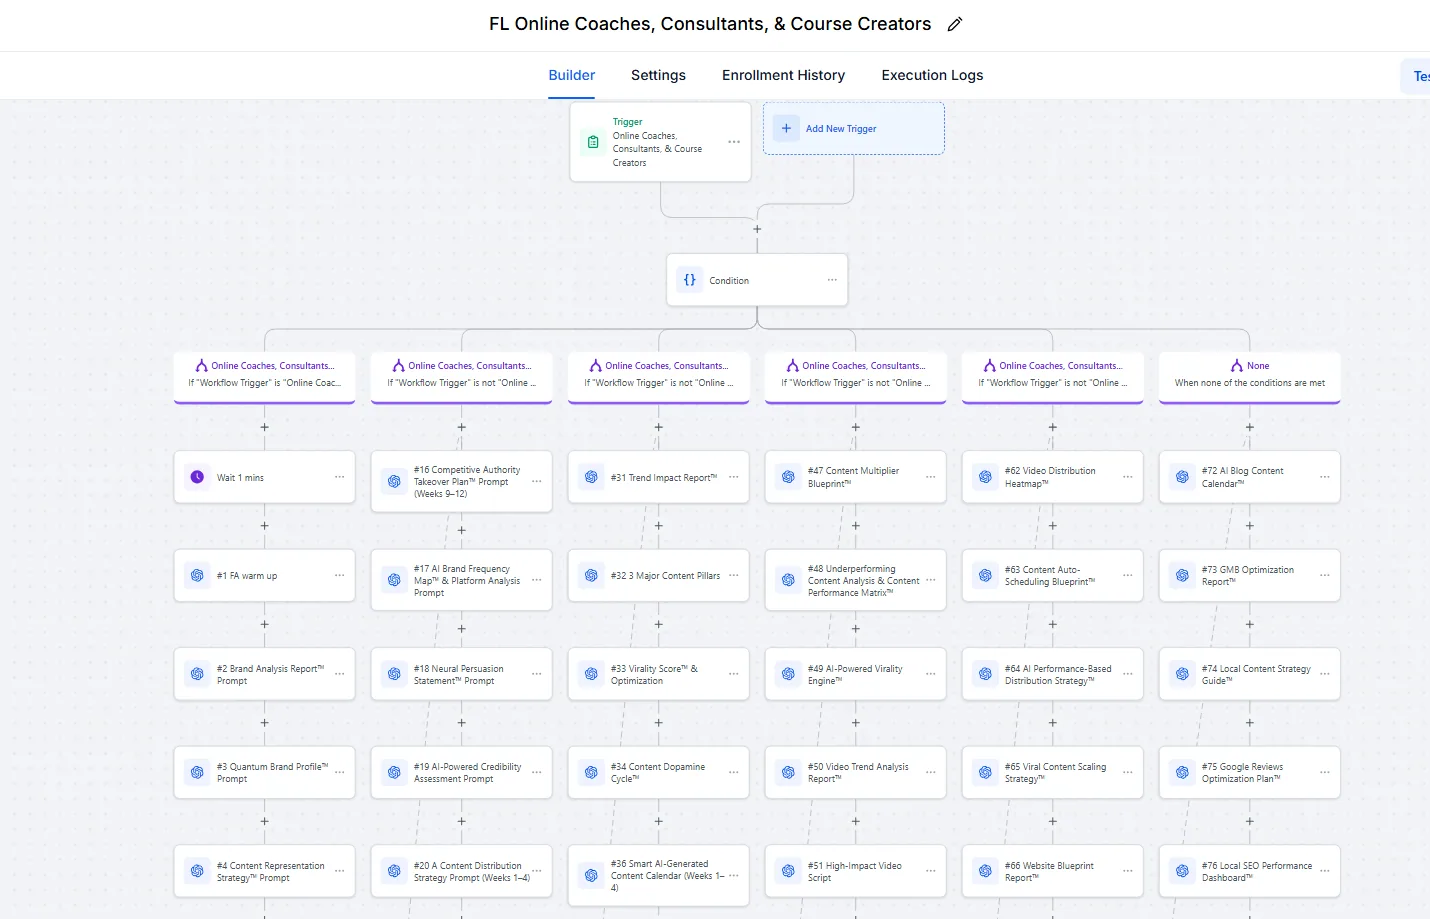The height and width of the screenshot is (919, 1430).
Task: Click the icon of #16 Competitive Authority step
Action: click(x=394, y=481)
